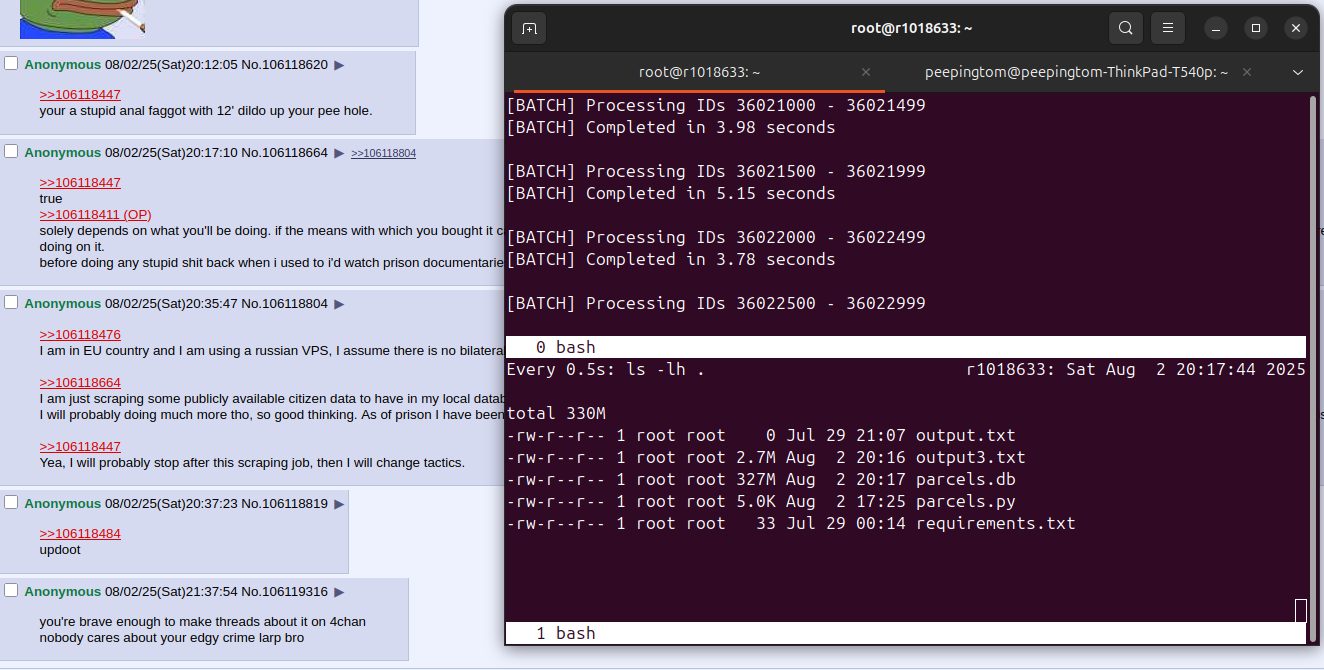This screenshot has width=1324, height=670.
Task: Click the timestamp 08/02/25(Sat)21:37:54
Action: pos(171,592)
